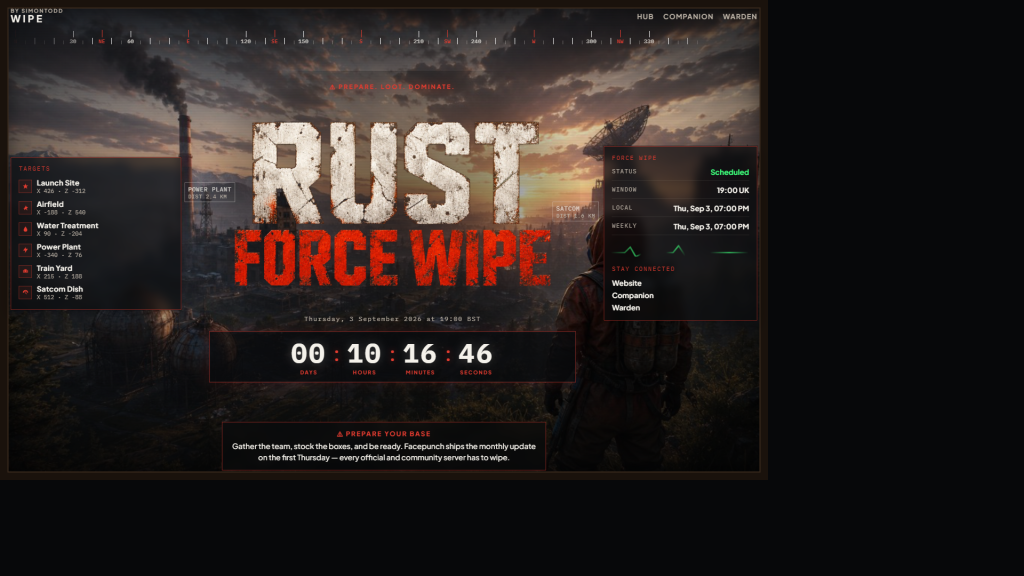Select the Water Treatment target name

(67, 225)
